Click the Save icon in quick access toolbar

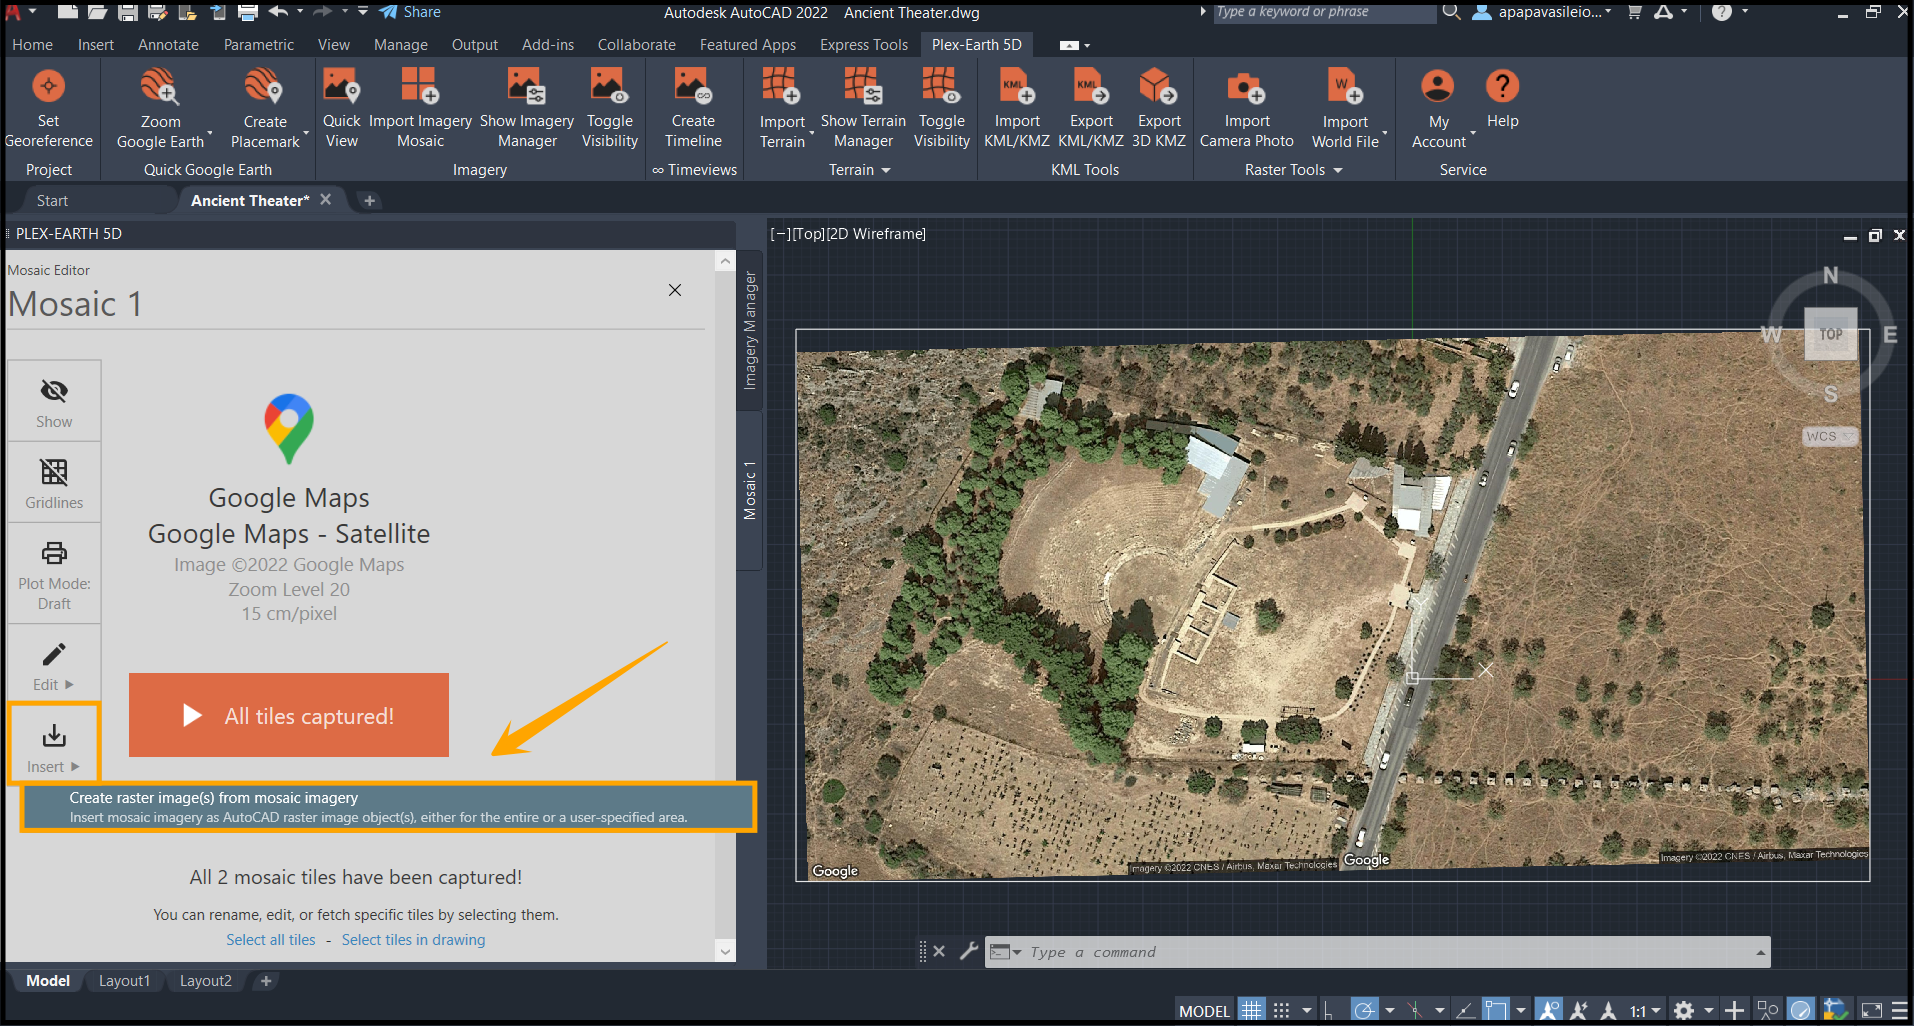(128, 12)
